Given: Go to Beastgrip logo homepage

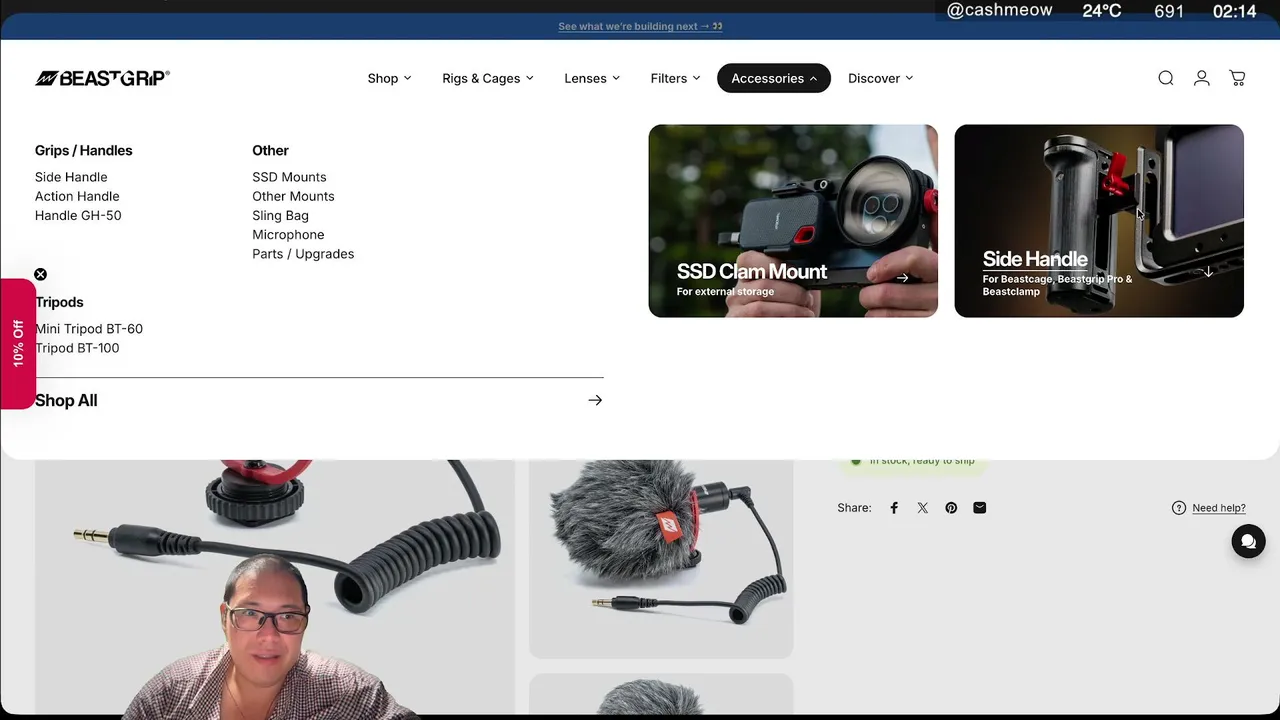Looking at the screenshot, I should [x=102, y=78].
